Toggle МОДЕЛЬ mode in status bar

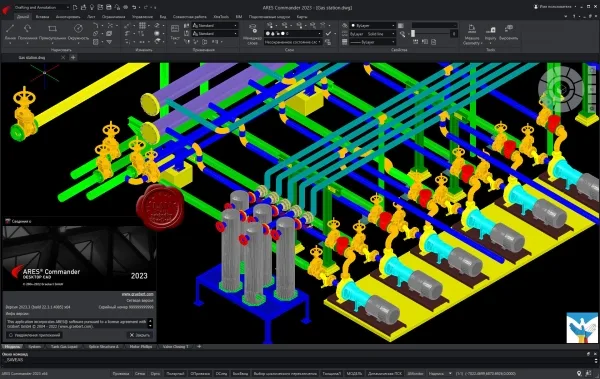[x=354, y=373]
